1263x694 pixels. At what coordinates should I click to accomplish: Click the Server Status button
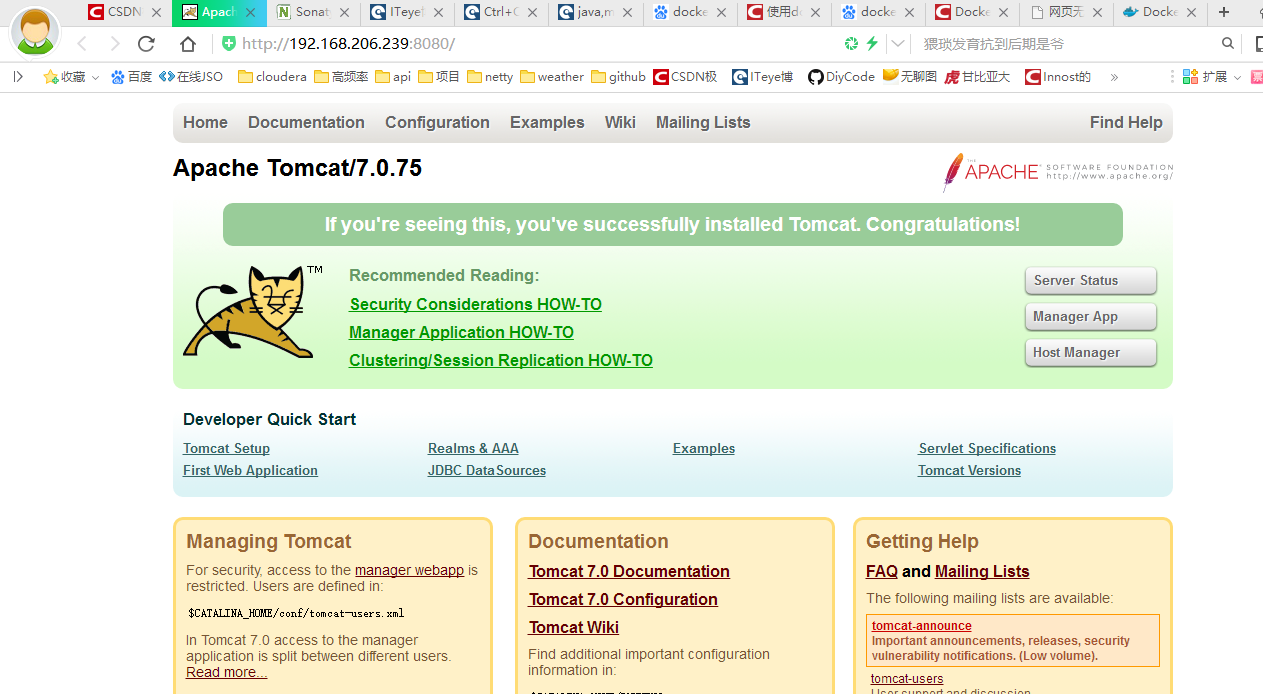[1091, 281]
